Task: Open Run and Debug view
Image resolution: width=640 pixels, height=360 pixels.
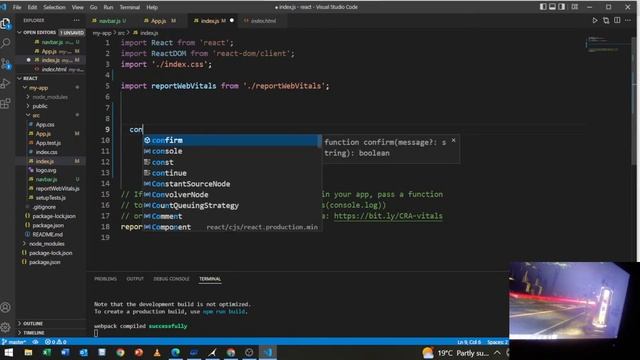Action: [6, 83]
